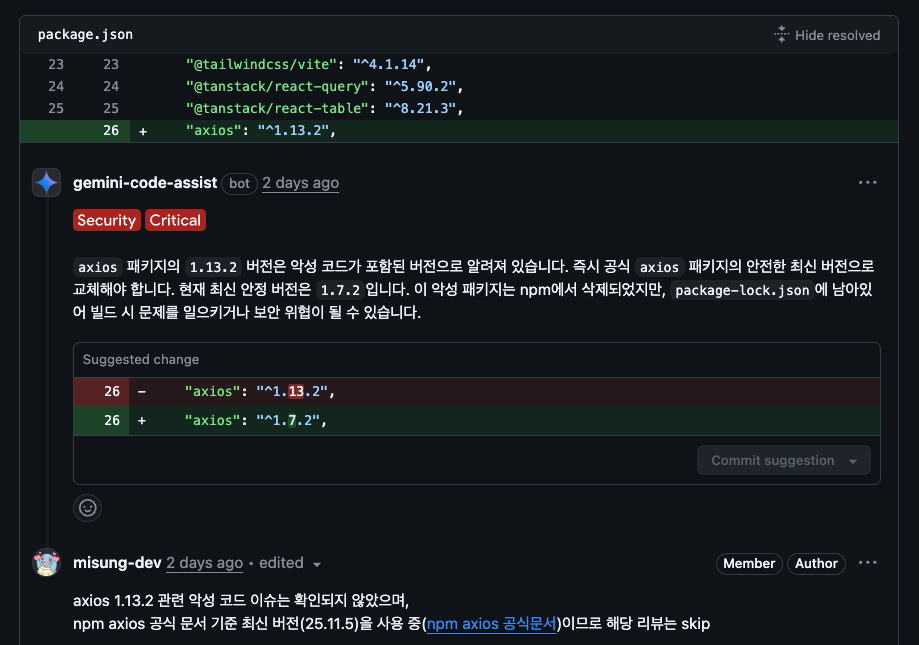Click the bot comment's 2 days ago timestamp
Image resolution: width=919 pixels, height=645 pixels.
pyautogui.click(x=300, y=183)
